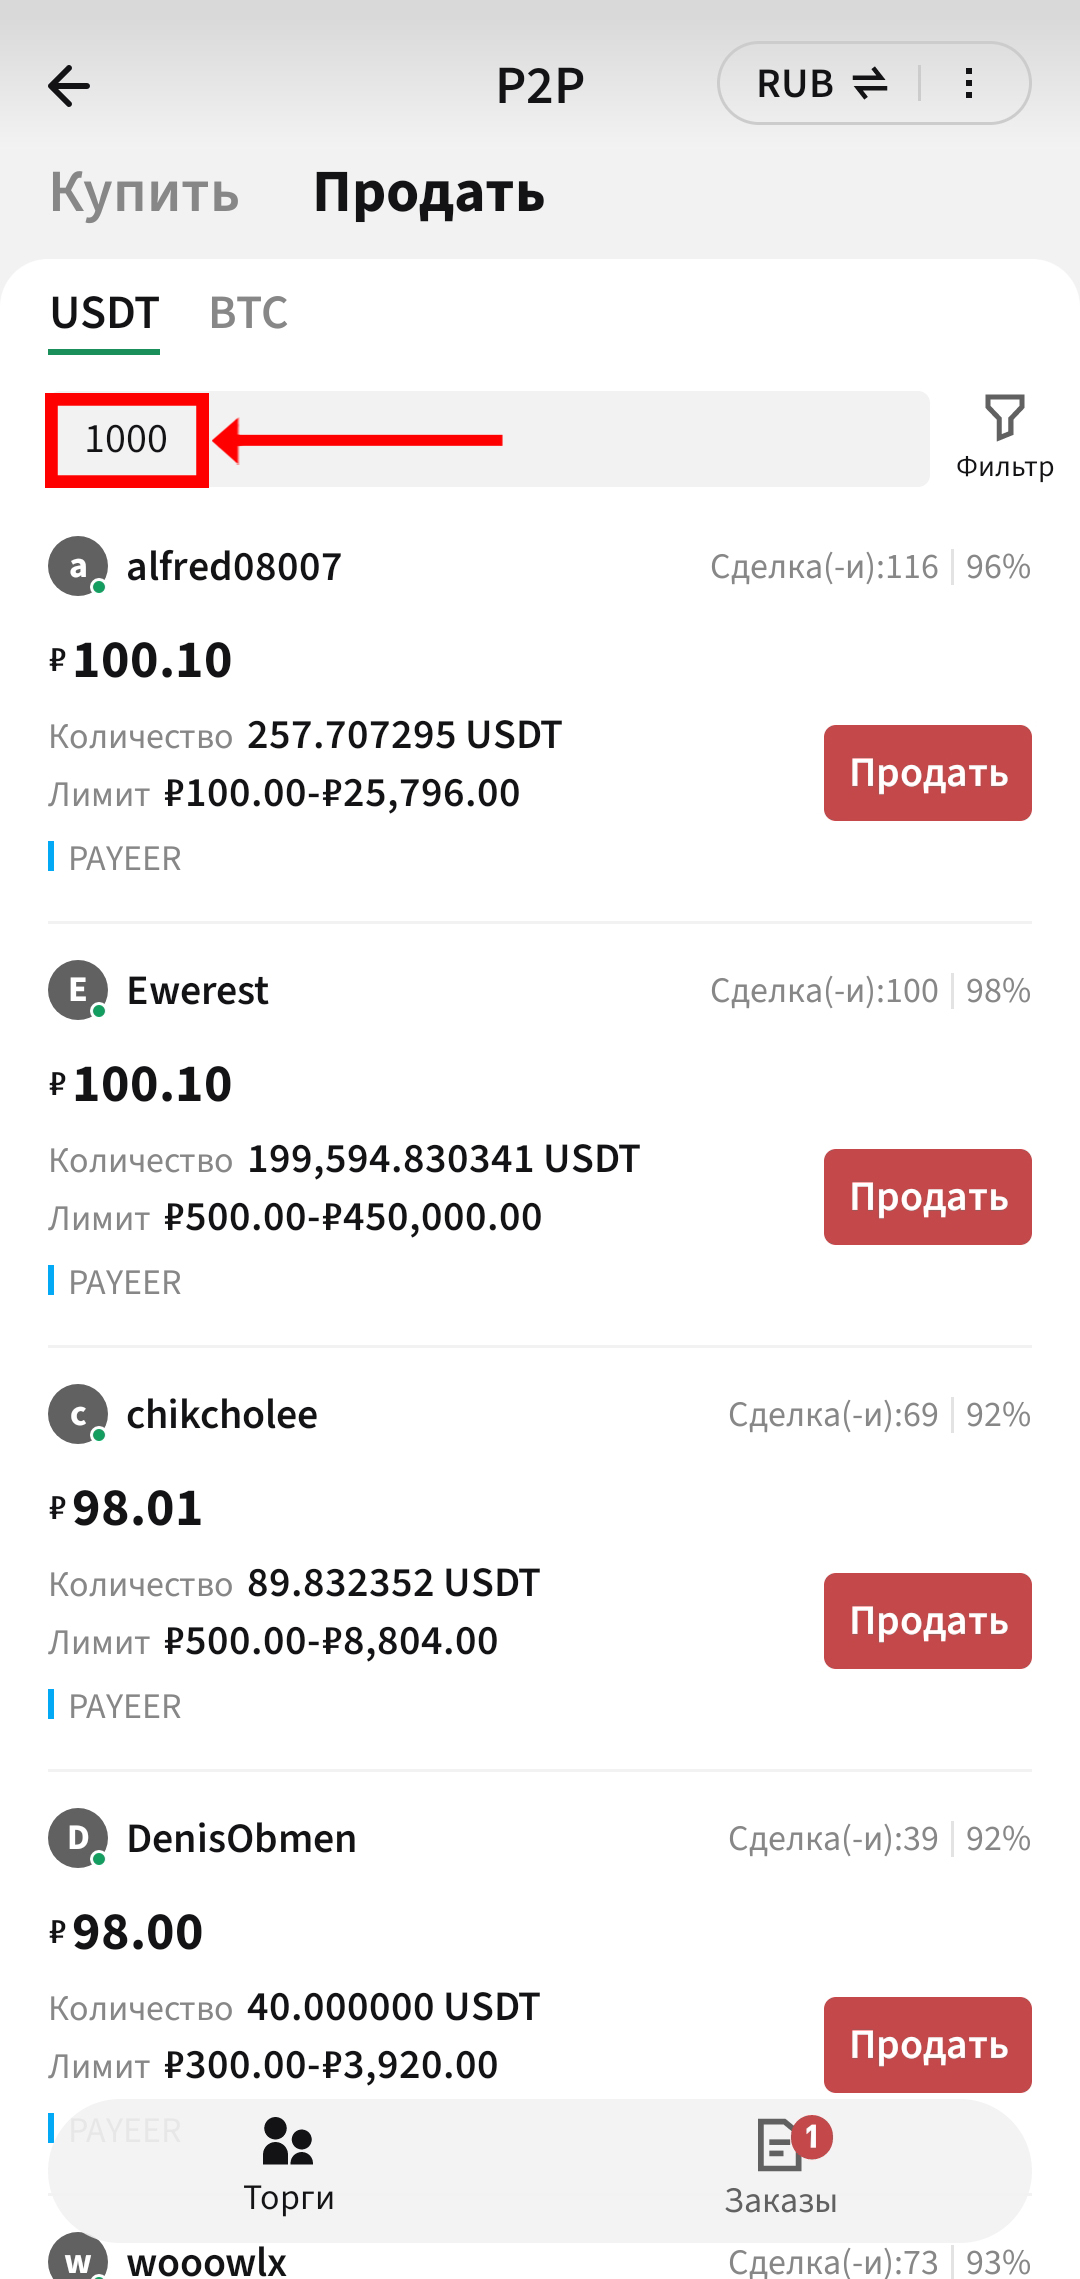Tap chikcholee avatar icon
This screenshot has height=2279, width=1080.
coord(78,1414)
